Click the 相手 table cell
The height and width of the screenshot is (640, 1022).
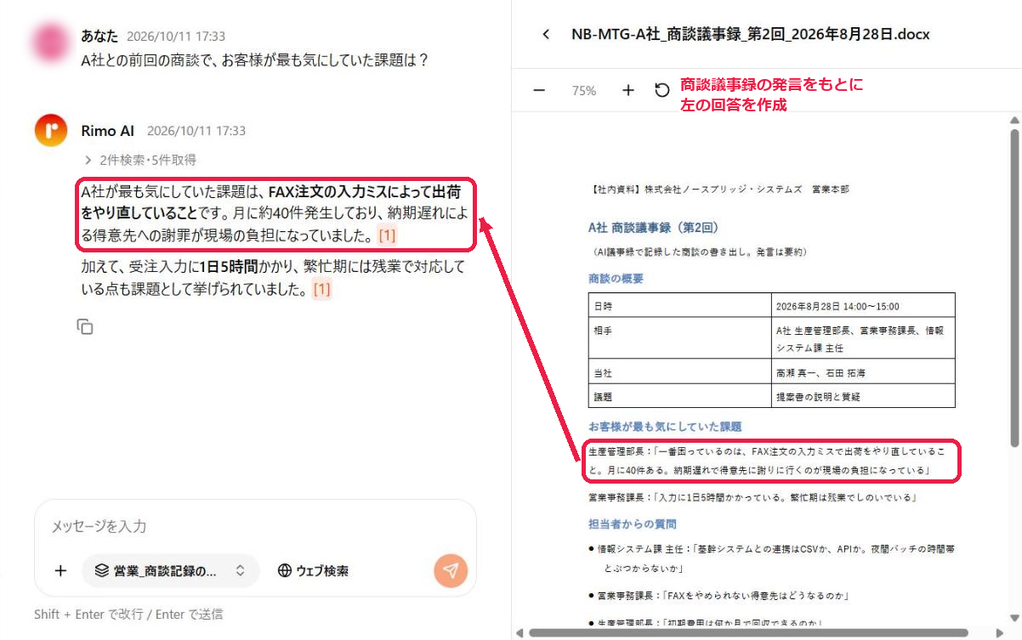pyautogui.click(x=680, y=339)
